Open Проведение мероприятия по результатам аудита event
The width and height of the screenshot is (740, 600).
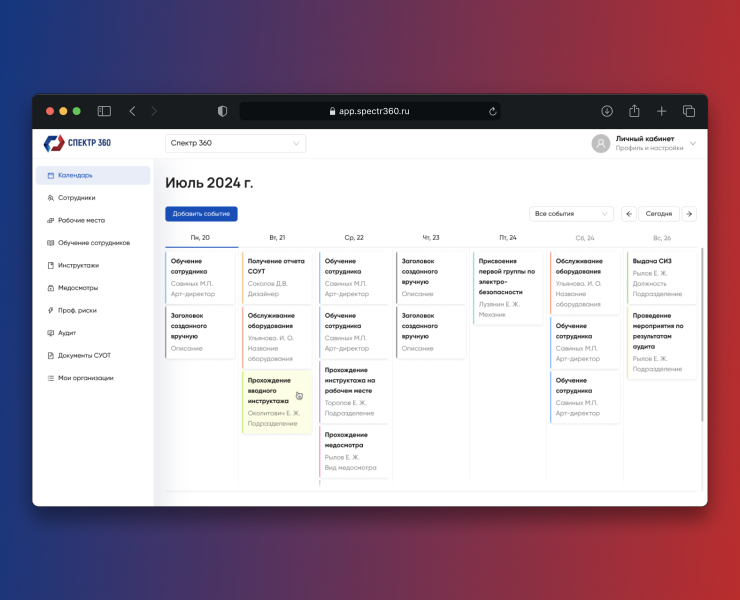pos(662,343)
